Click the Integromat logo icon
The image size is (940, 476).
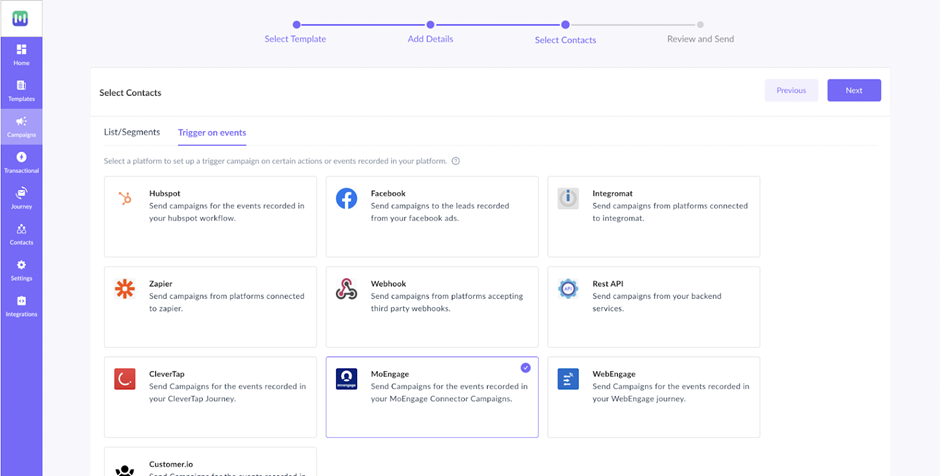(x=568, y=198)
